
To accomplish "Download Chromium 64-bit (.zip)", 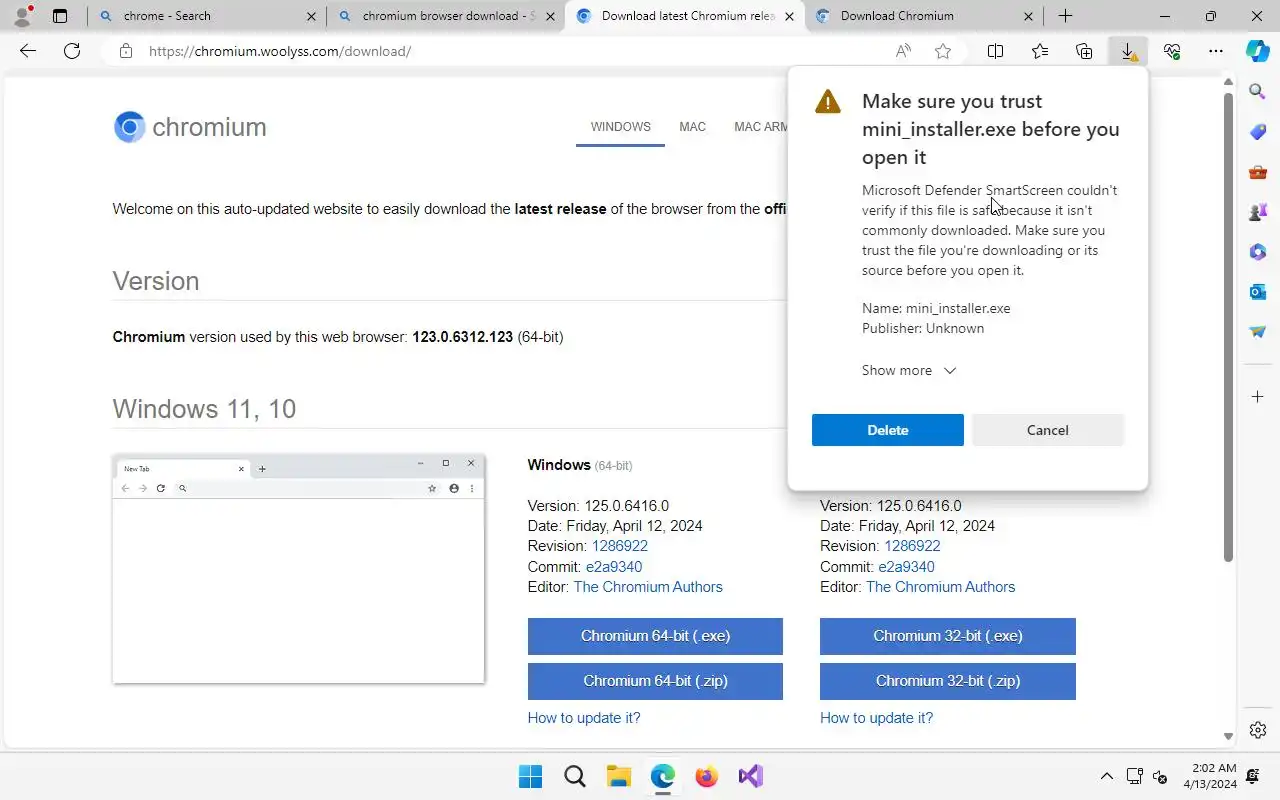I will (x=655, y=681).
